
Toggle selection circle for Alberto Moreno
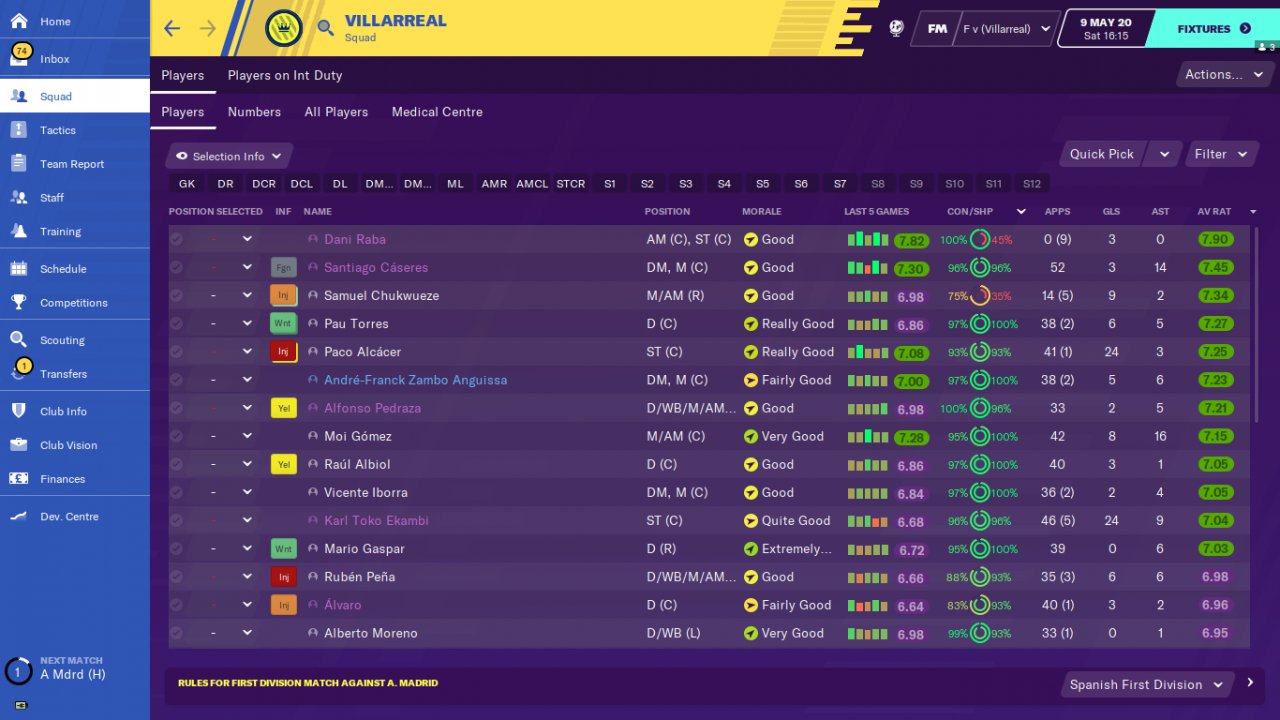177,633
